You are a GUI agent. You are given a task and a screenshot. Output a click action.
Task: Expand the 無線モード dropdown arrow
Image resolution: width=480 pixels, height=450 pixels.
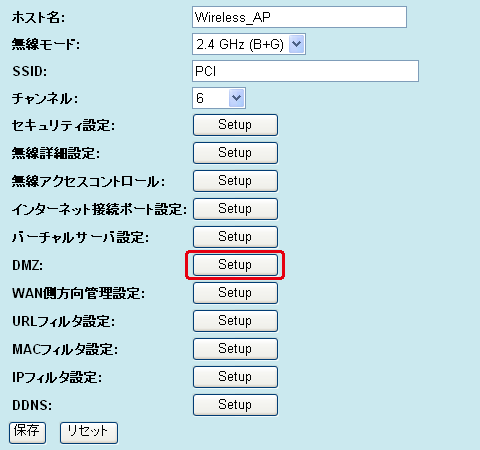click(x=296, y=44)
